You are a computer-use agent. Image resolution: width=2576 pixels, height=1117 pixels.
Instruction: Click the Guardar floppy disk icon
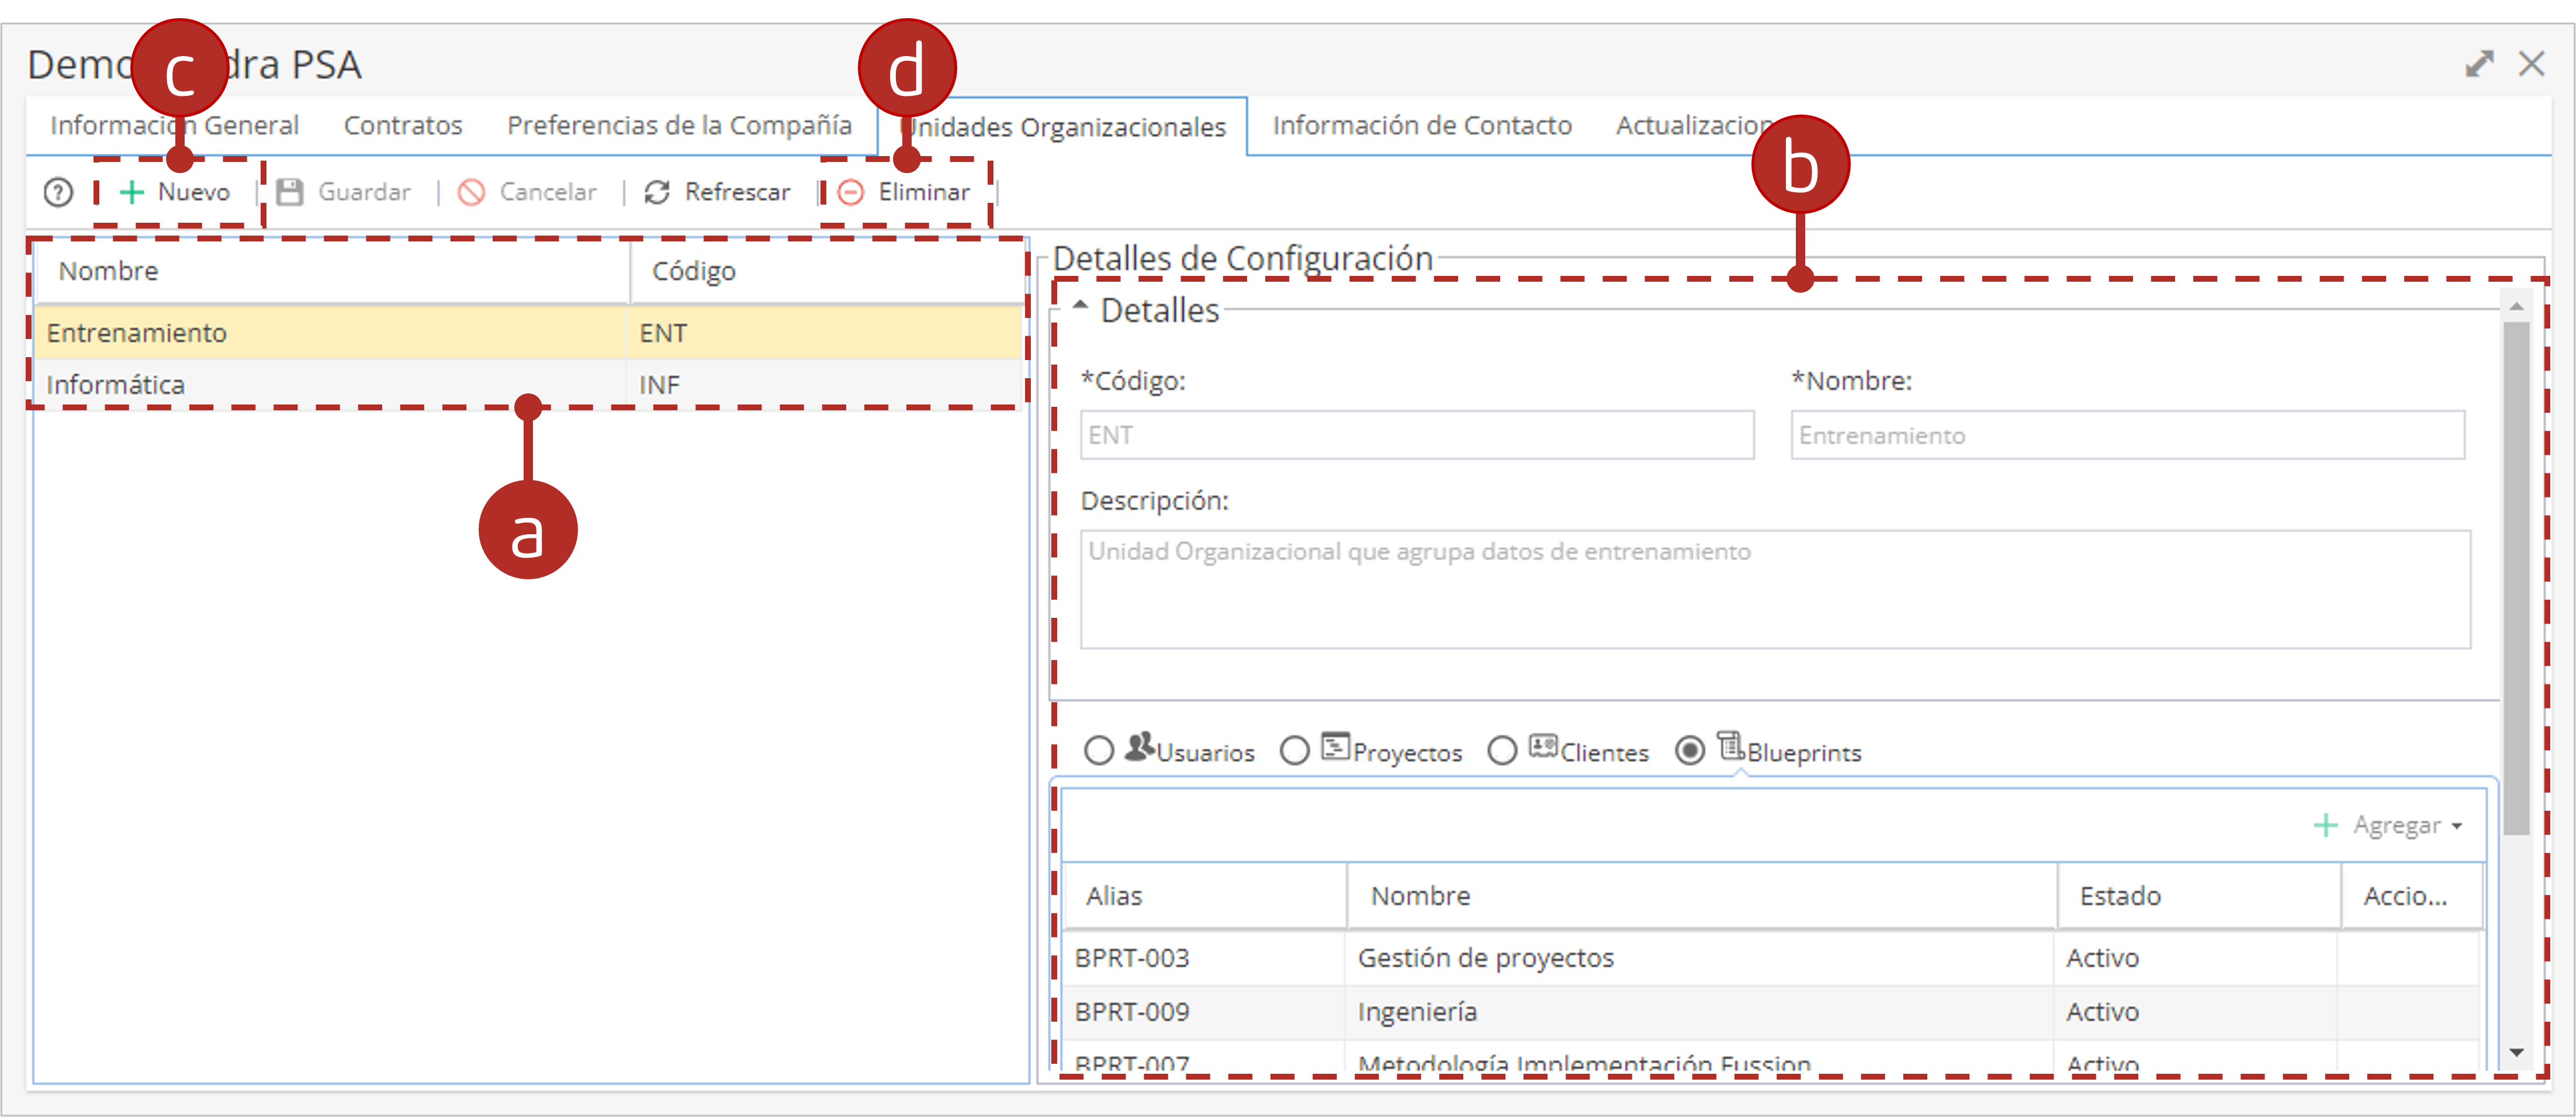point(290,192)
